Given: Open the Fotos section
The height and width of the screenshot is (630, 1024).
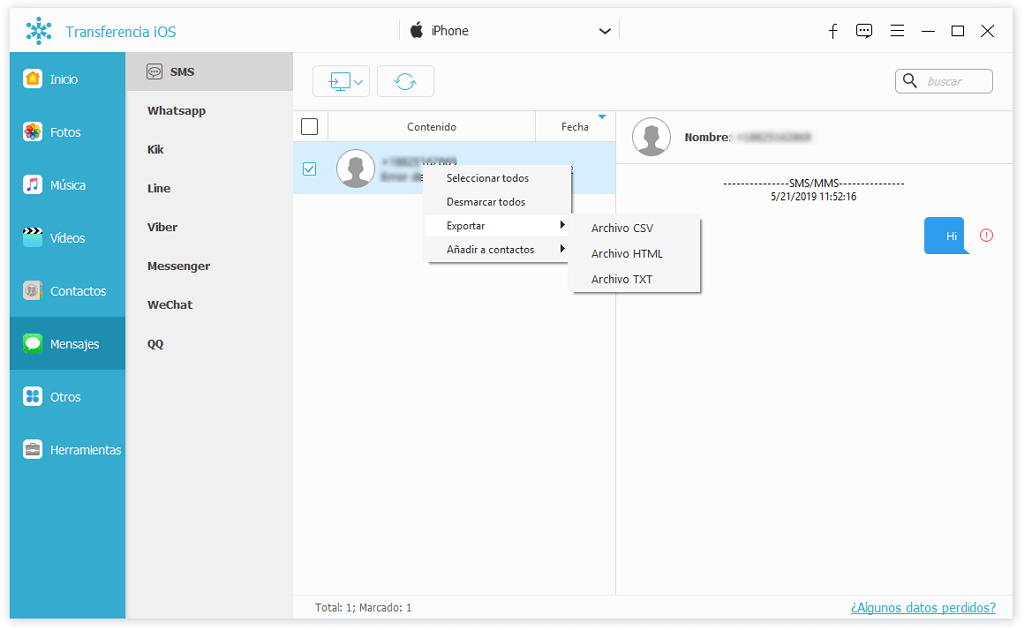Looking at the screenshot, I should tap(67, 132).
